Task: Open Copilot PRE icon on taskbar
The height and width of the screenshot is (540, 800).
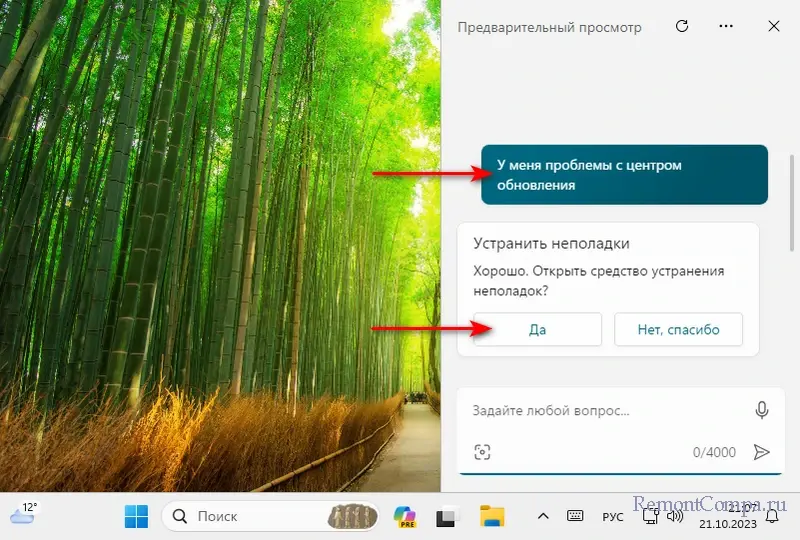Action: pos(405,516)
